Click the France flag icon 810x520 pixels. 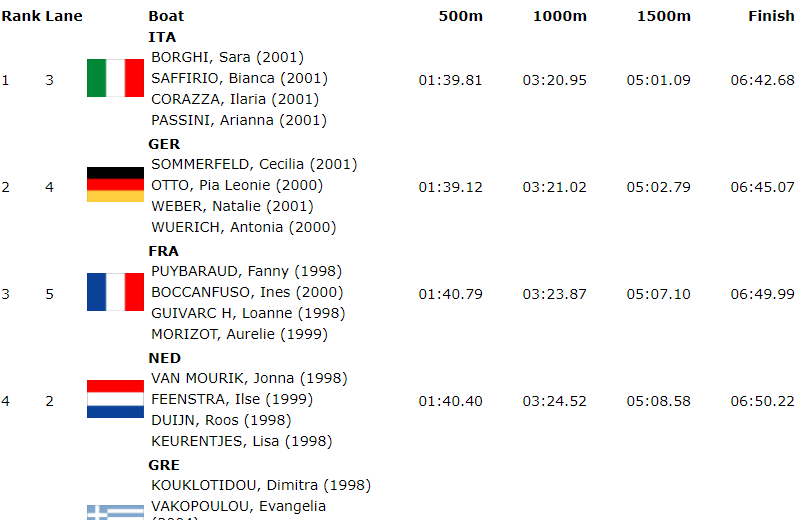(115, 292)
